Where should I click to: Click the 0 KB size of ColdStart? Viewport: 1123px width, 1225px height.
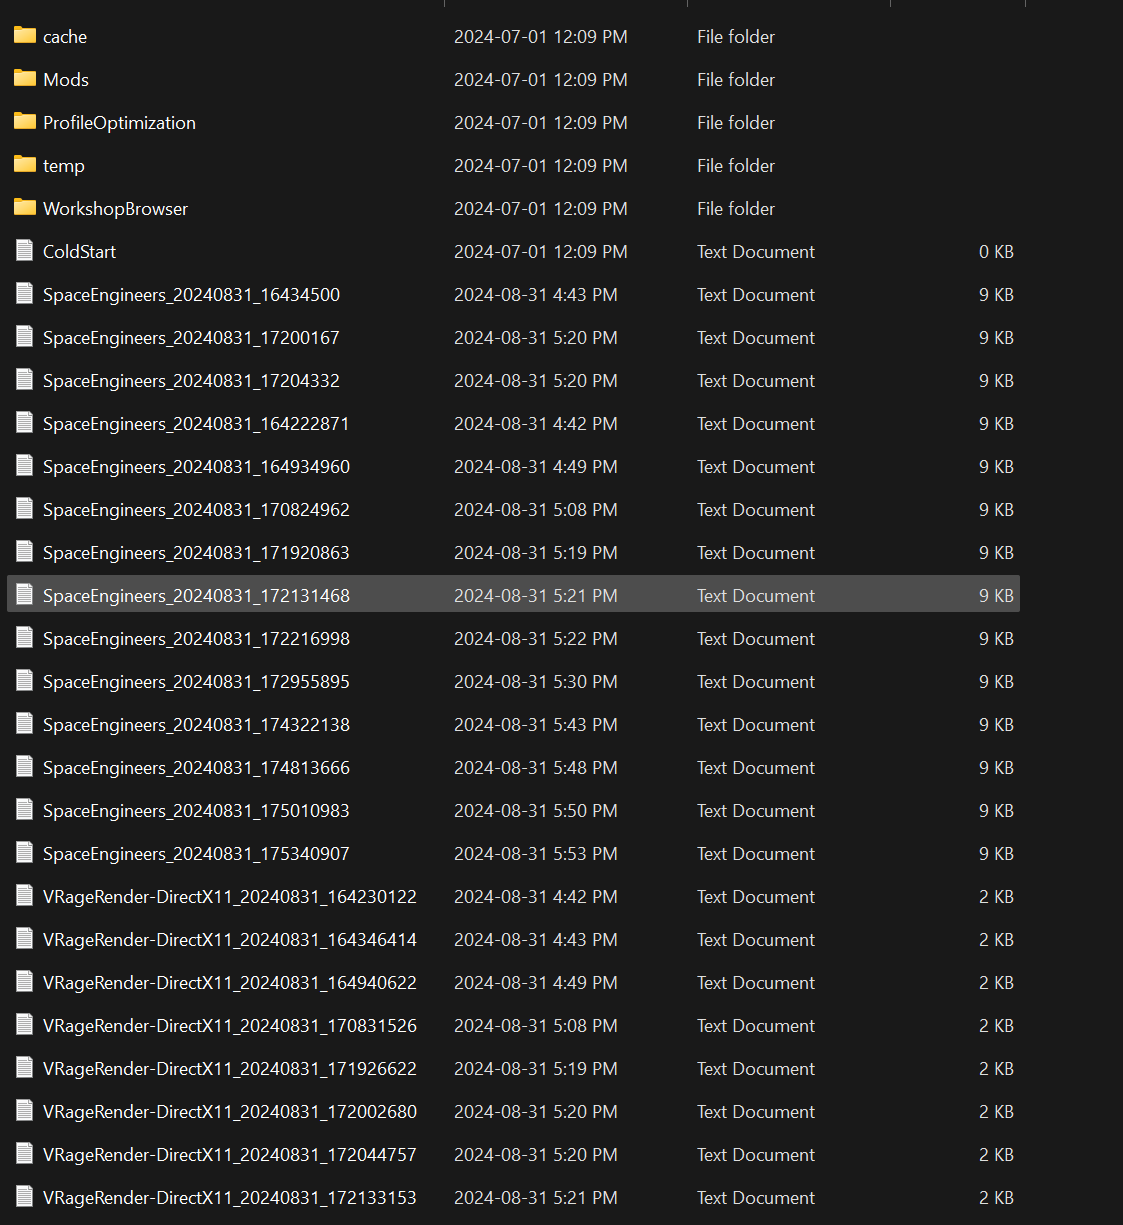point(996,252)
